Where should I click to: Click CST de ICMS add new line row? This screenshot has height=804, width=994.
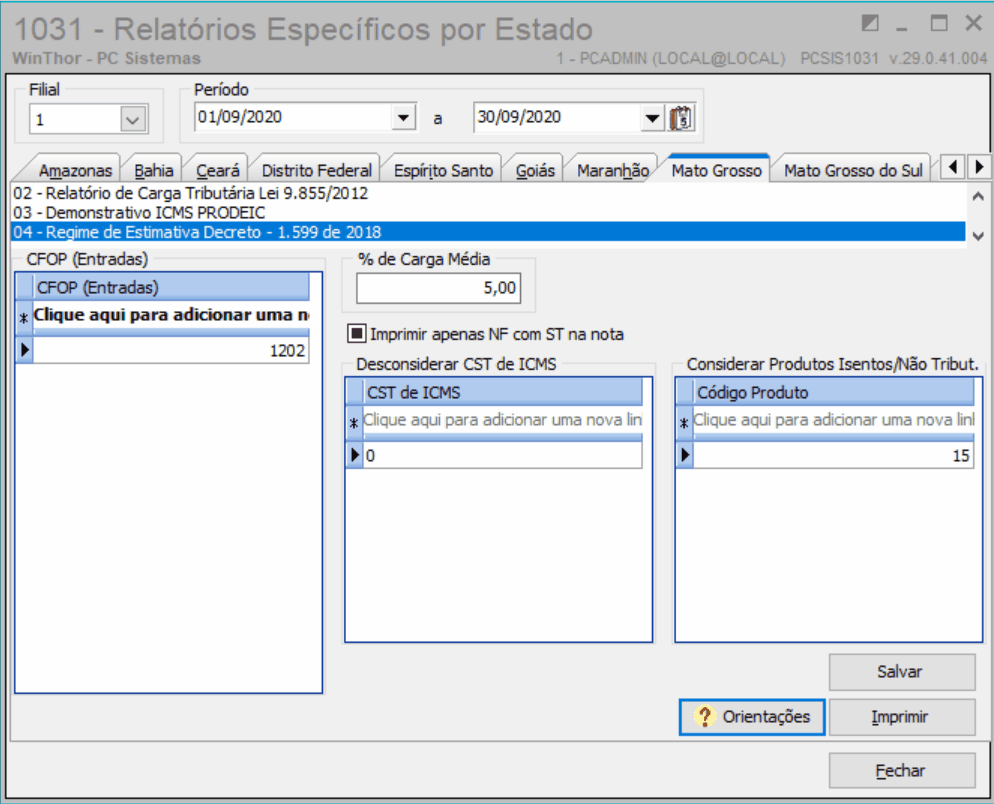[x=502, y=420]
